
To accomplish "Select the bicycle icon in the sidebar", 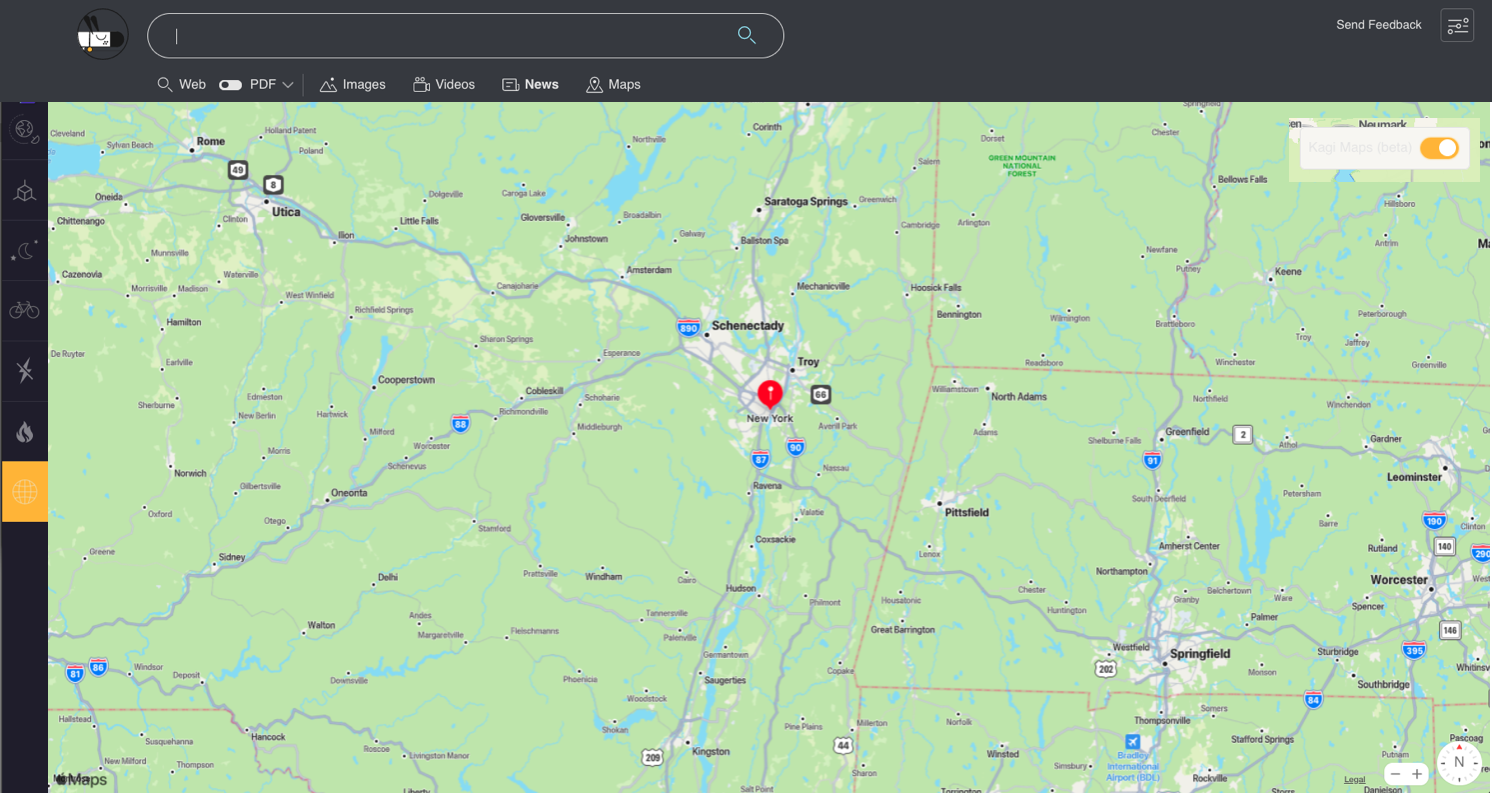I will [x=25, y=311].
